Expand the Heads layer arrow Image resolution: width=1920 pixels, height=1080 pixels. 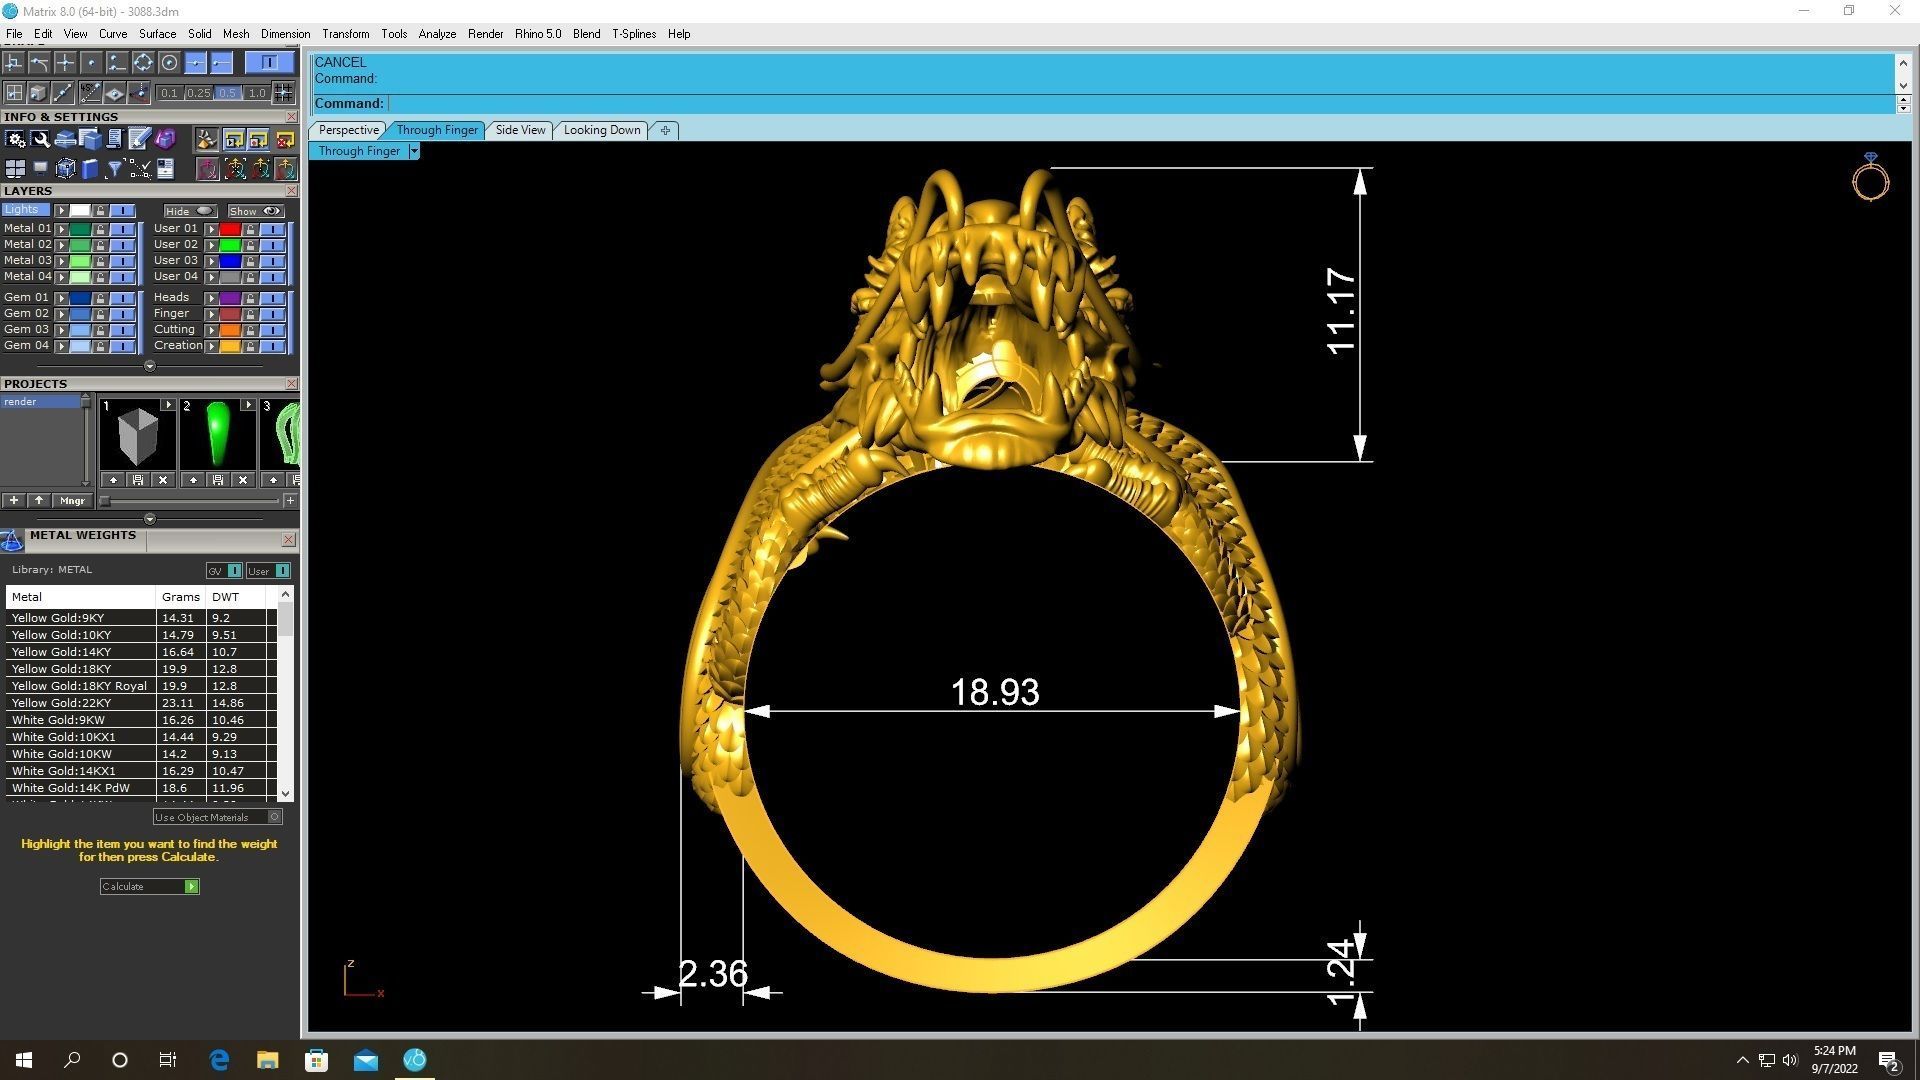tap(211, 298)
